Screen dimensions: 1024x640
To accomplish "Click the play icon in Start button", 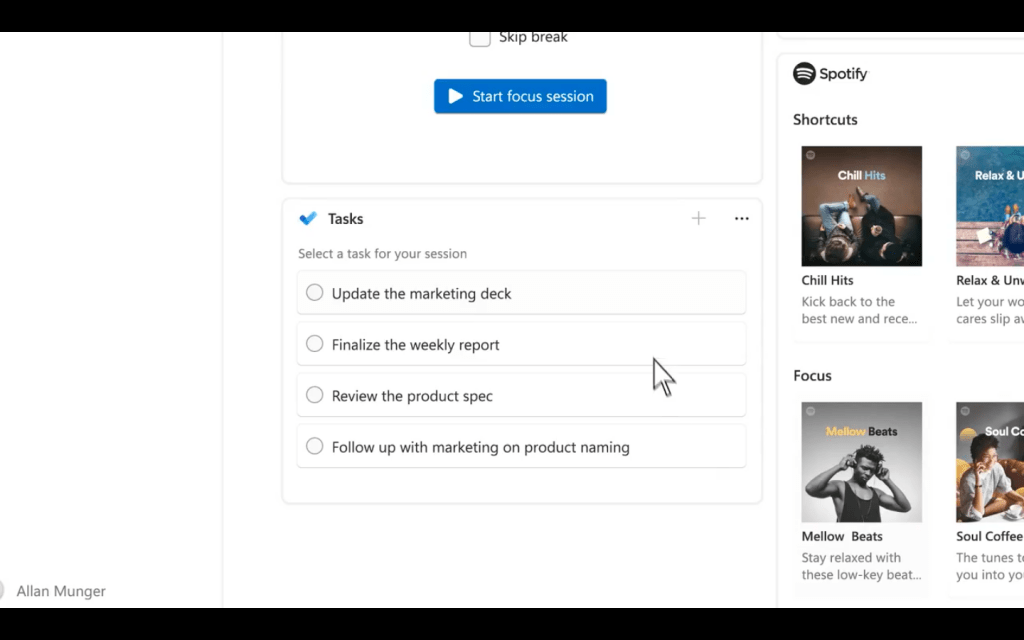I will 455,96.
